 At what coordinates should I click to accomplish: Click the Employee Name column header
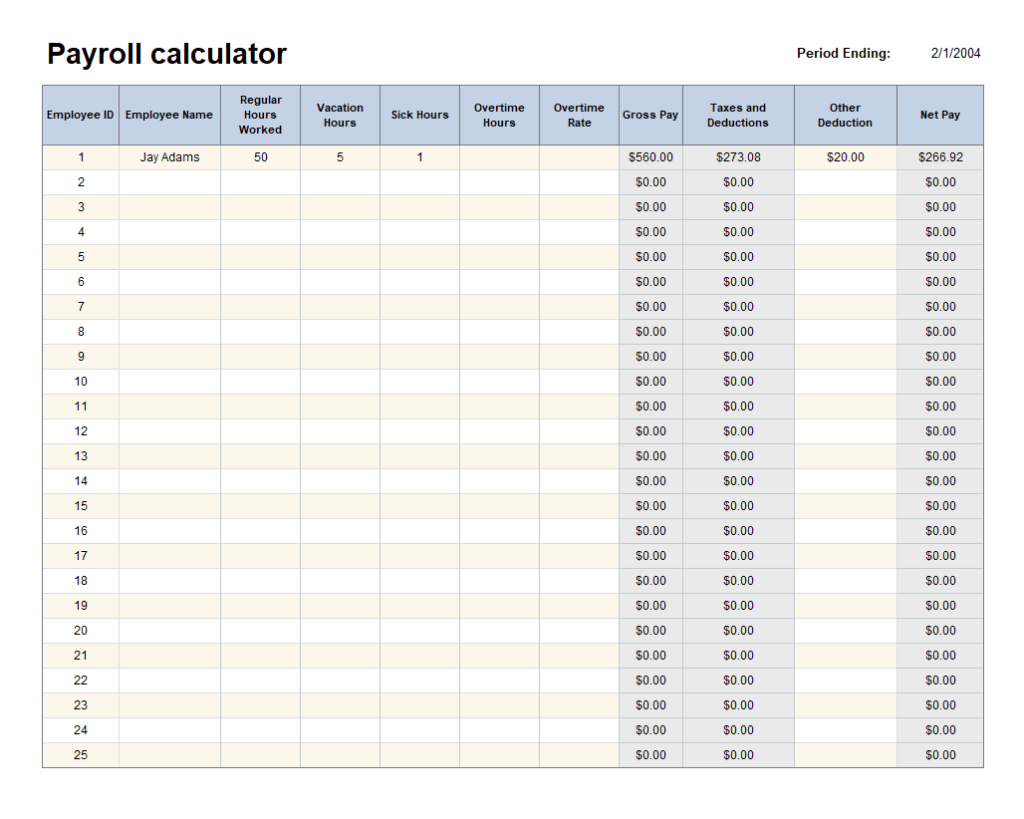169,115
